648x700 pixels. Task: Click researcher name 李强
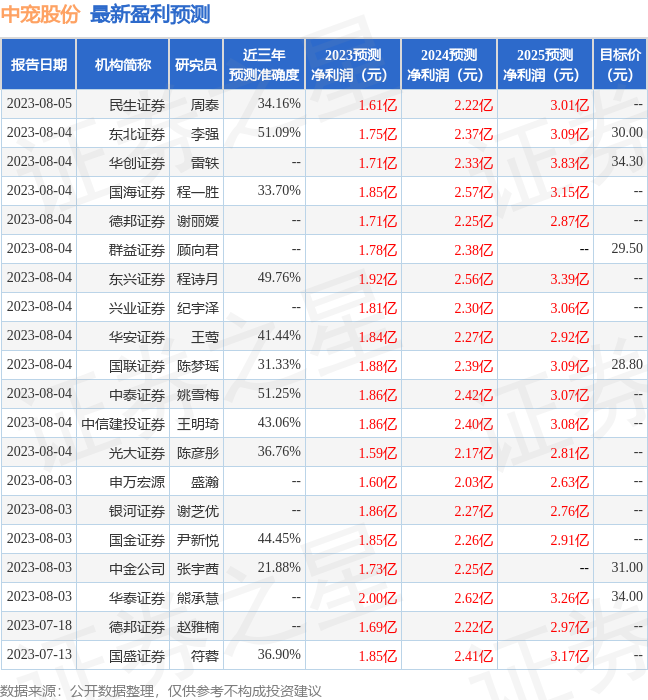pos(205,134)
